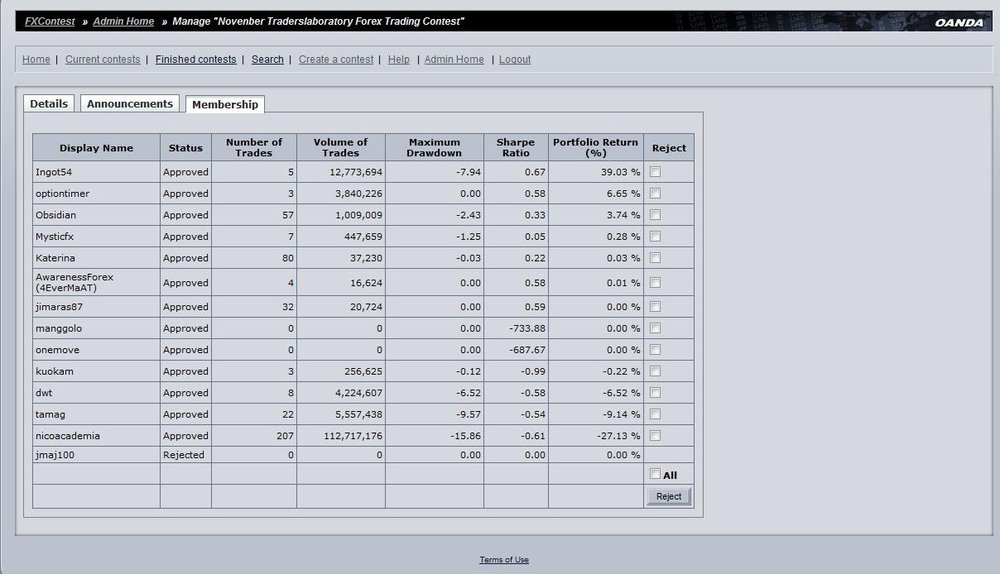Viewport: 1000px width, 574px height.
Task: Tick the Reject checkbox for dwt
Action: pyautogui.click(x=655, y=393)
